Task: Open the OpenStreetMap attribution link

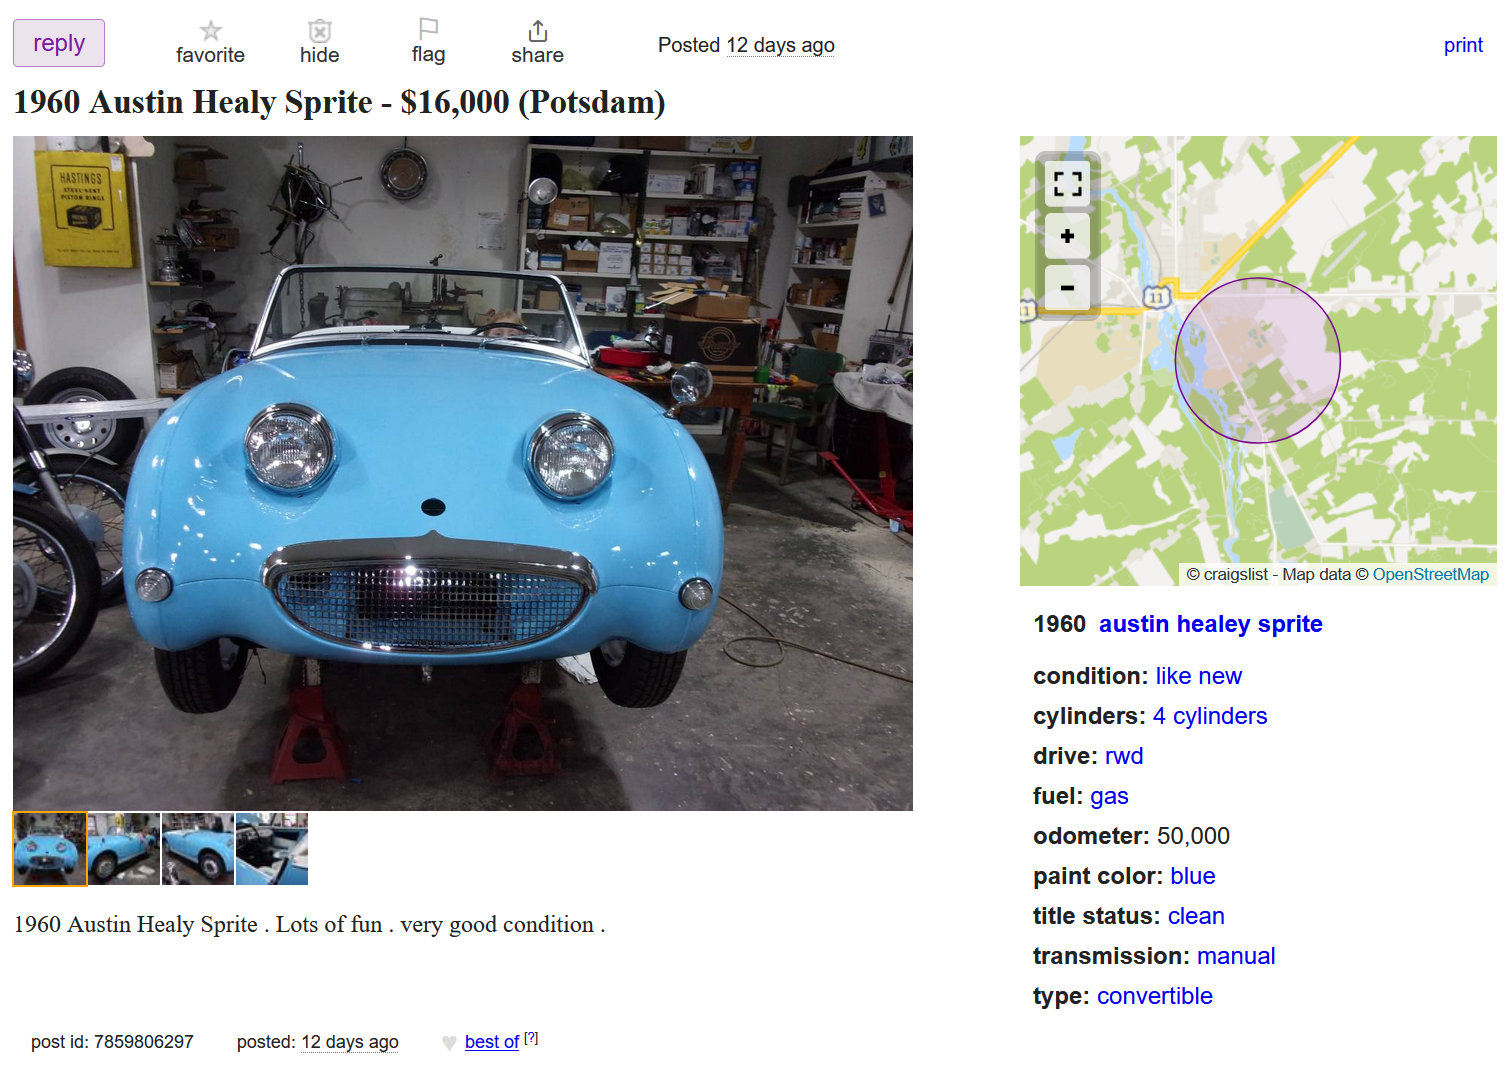Action: [x=1430, y=574]
